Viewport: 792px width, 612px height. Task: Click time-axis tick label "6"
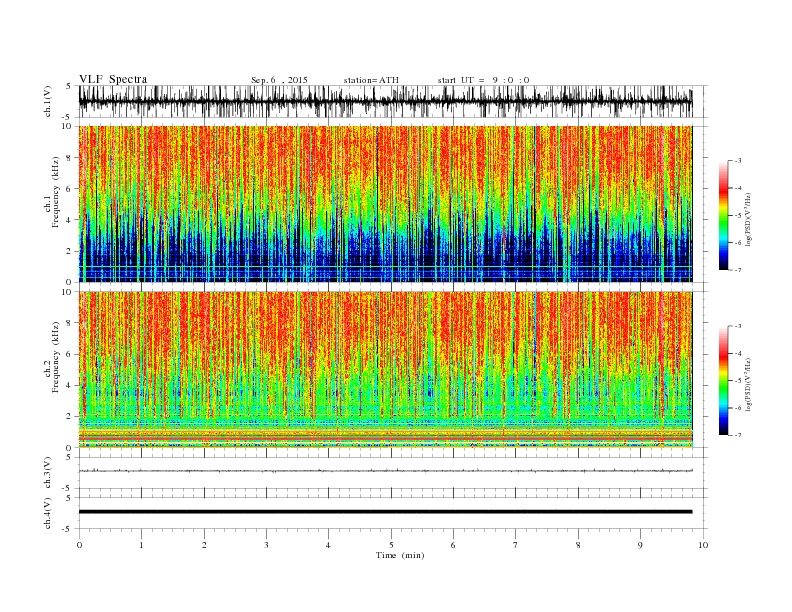(x=453, y=545)
